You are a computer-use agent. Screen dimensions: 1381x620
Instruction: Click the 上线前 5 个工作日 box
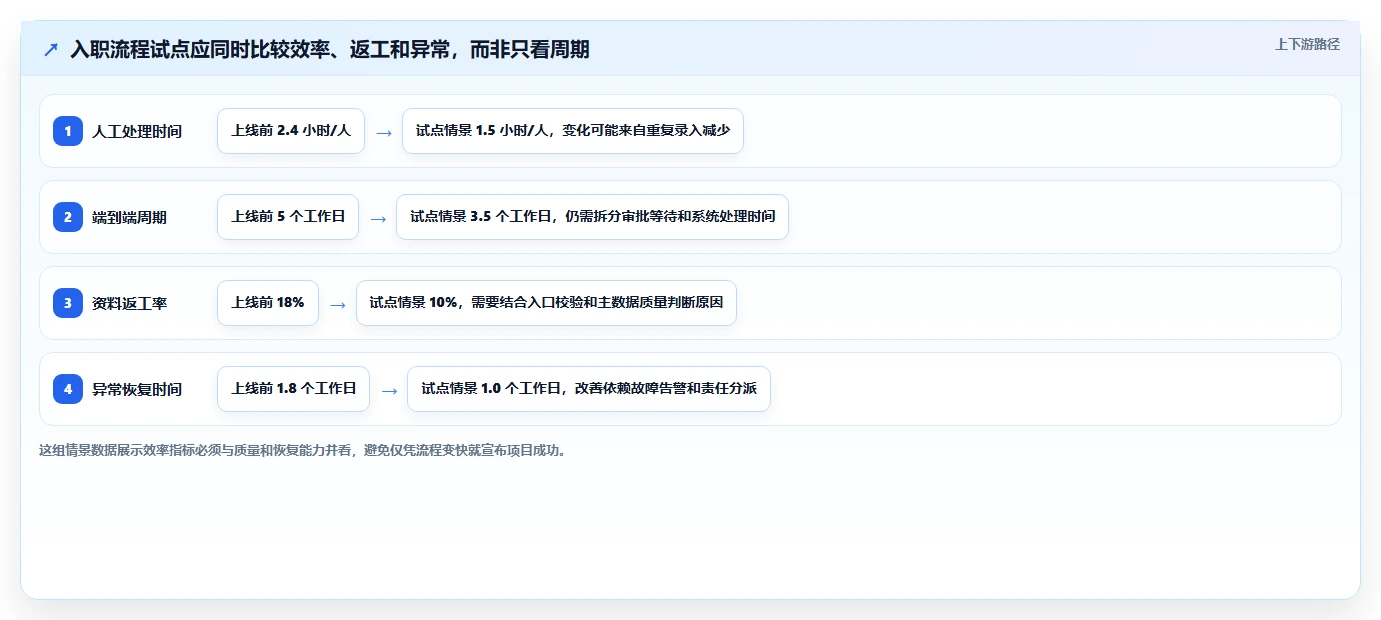pyautogui.click(x=288, y=217)
